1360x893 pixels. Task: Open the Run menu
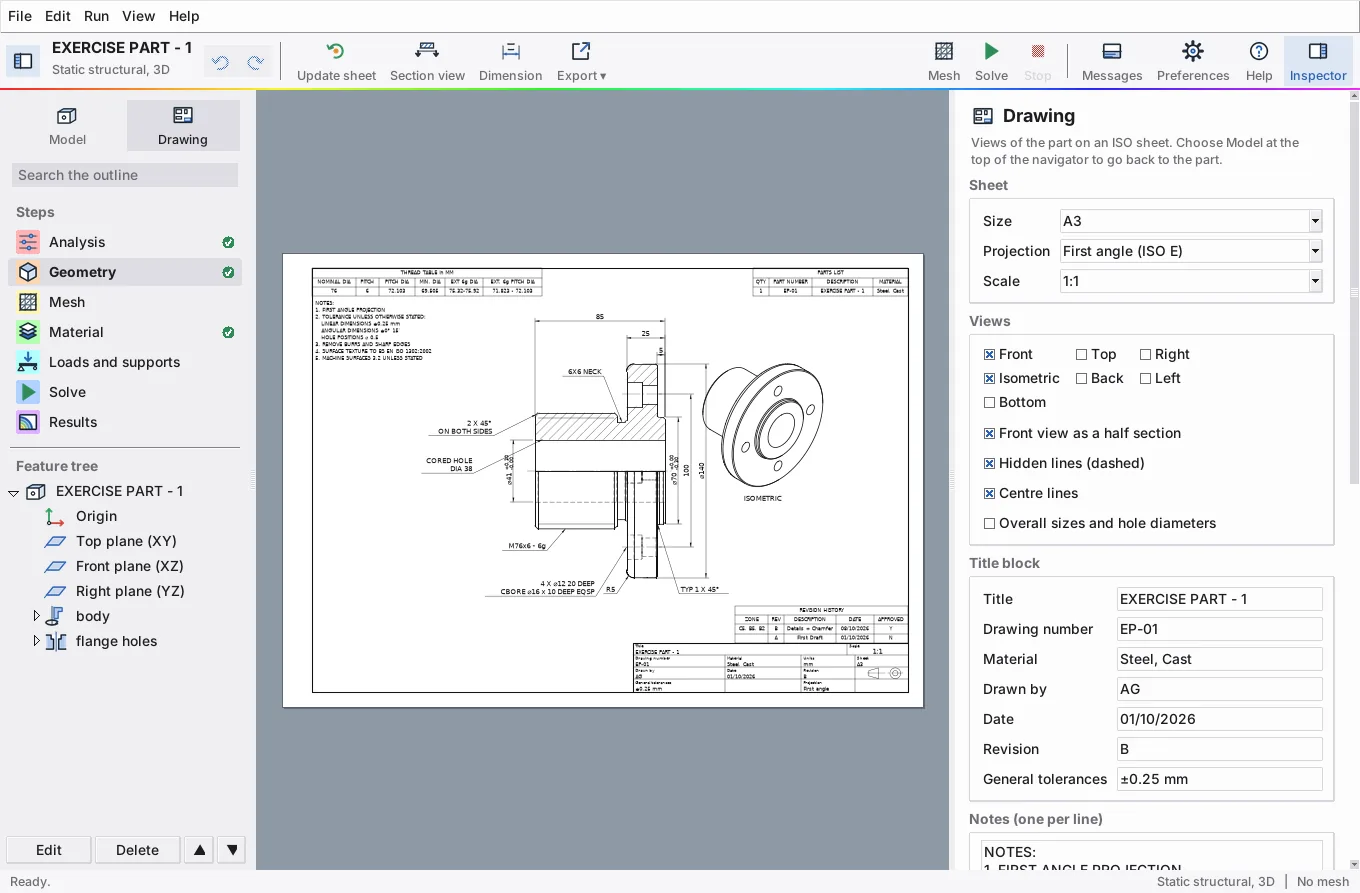[x=96, y=16]
